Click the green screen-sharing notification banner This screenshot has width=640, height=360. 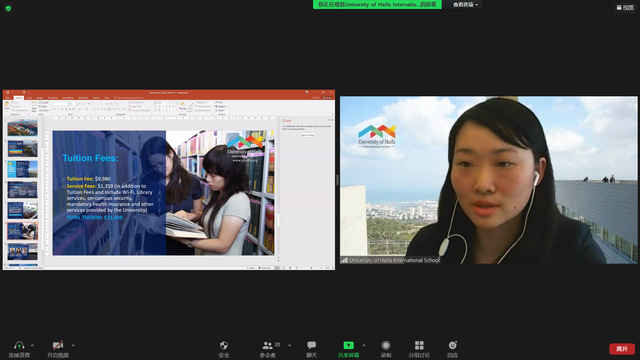[377, 4]
